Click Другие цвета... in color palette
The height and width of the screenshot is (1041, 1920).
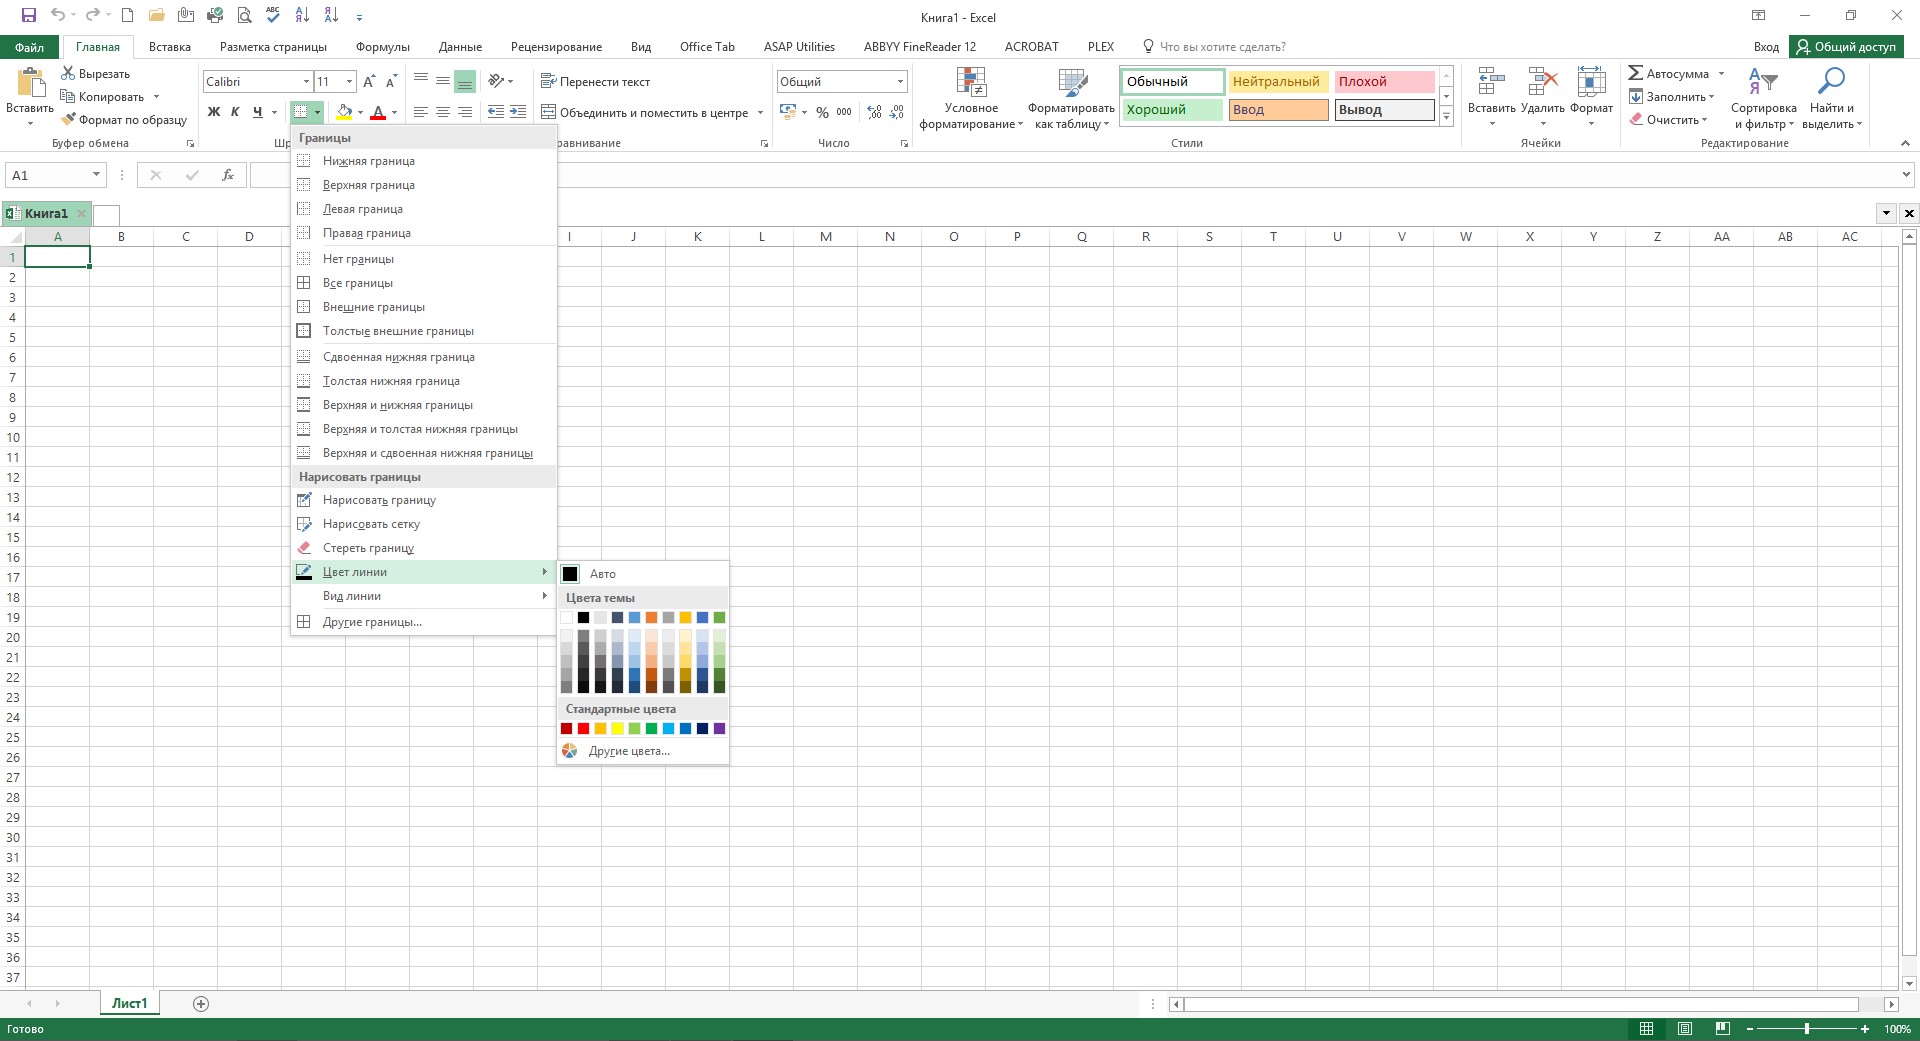tap(642, 751)
